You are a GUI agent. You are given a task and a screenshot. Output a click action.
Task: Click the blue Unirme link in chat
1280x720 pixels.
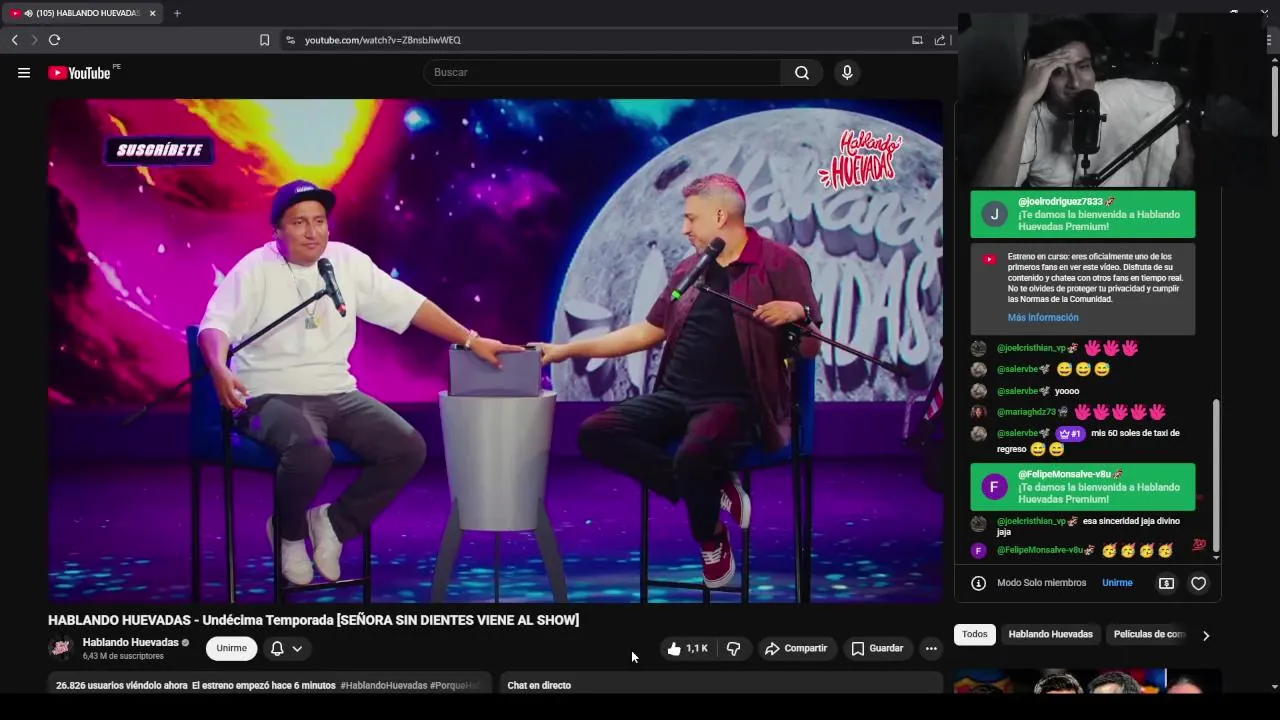pos(1117,583)
